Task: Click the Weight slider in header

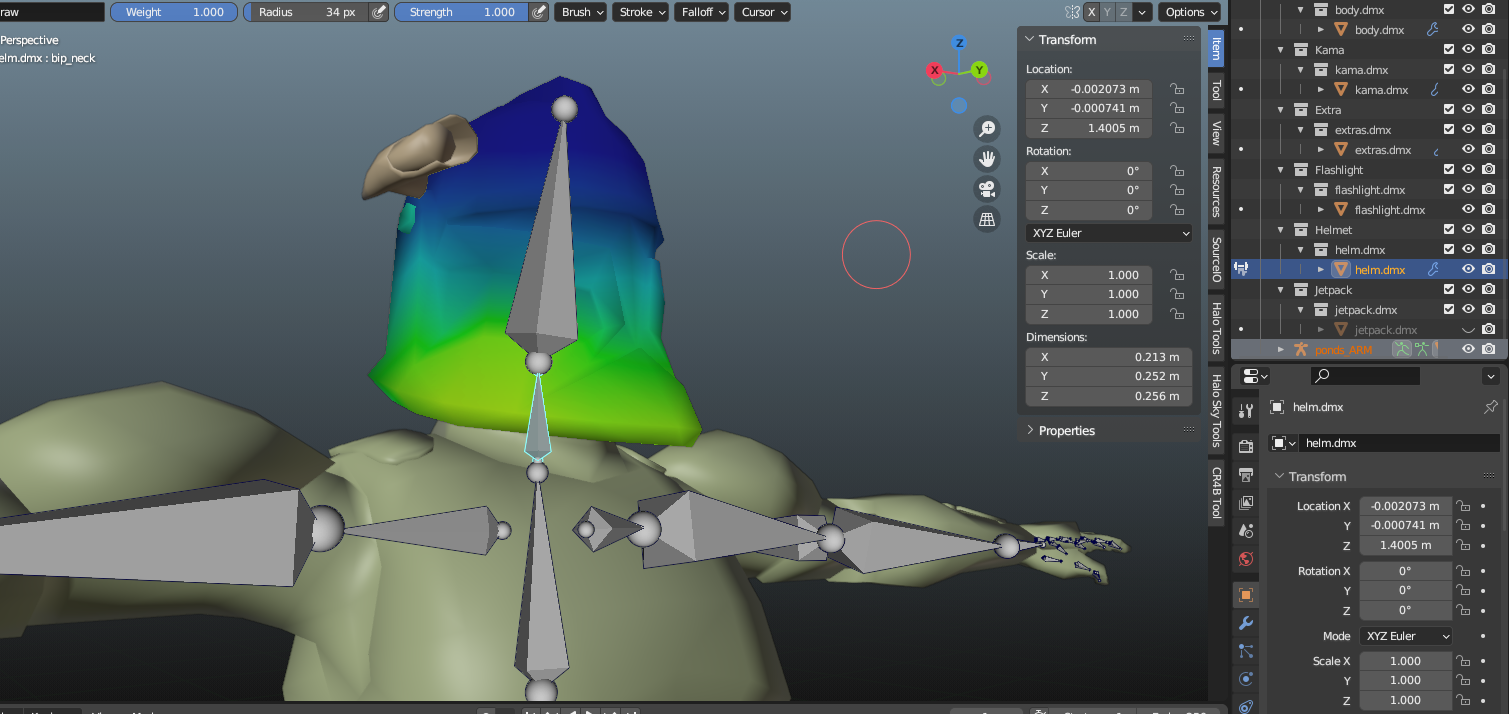Action: tap(174, 12)
